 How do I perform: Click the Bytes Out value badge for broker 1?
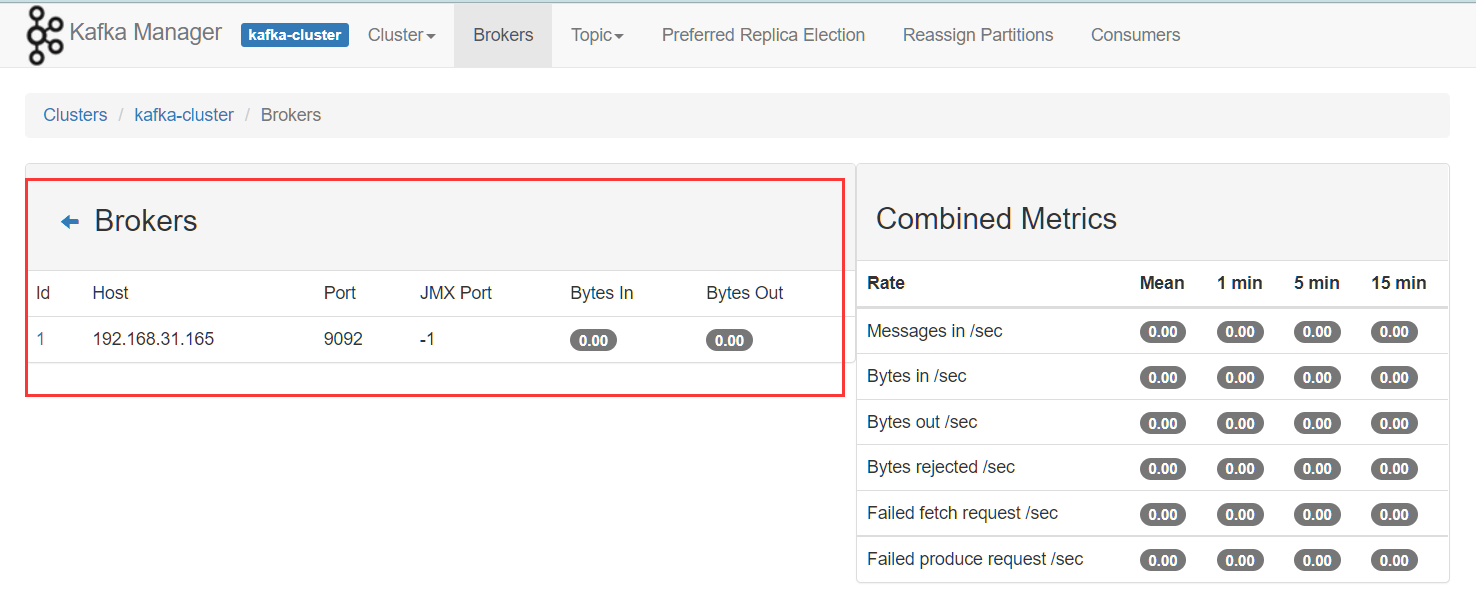click(x=729, y=340)
